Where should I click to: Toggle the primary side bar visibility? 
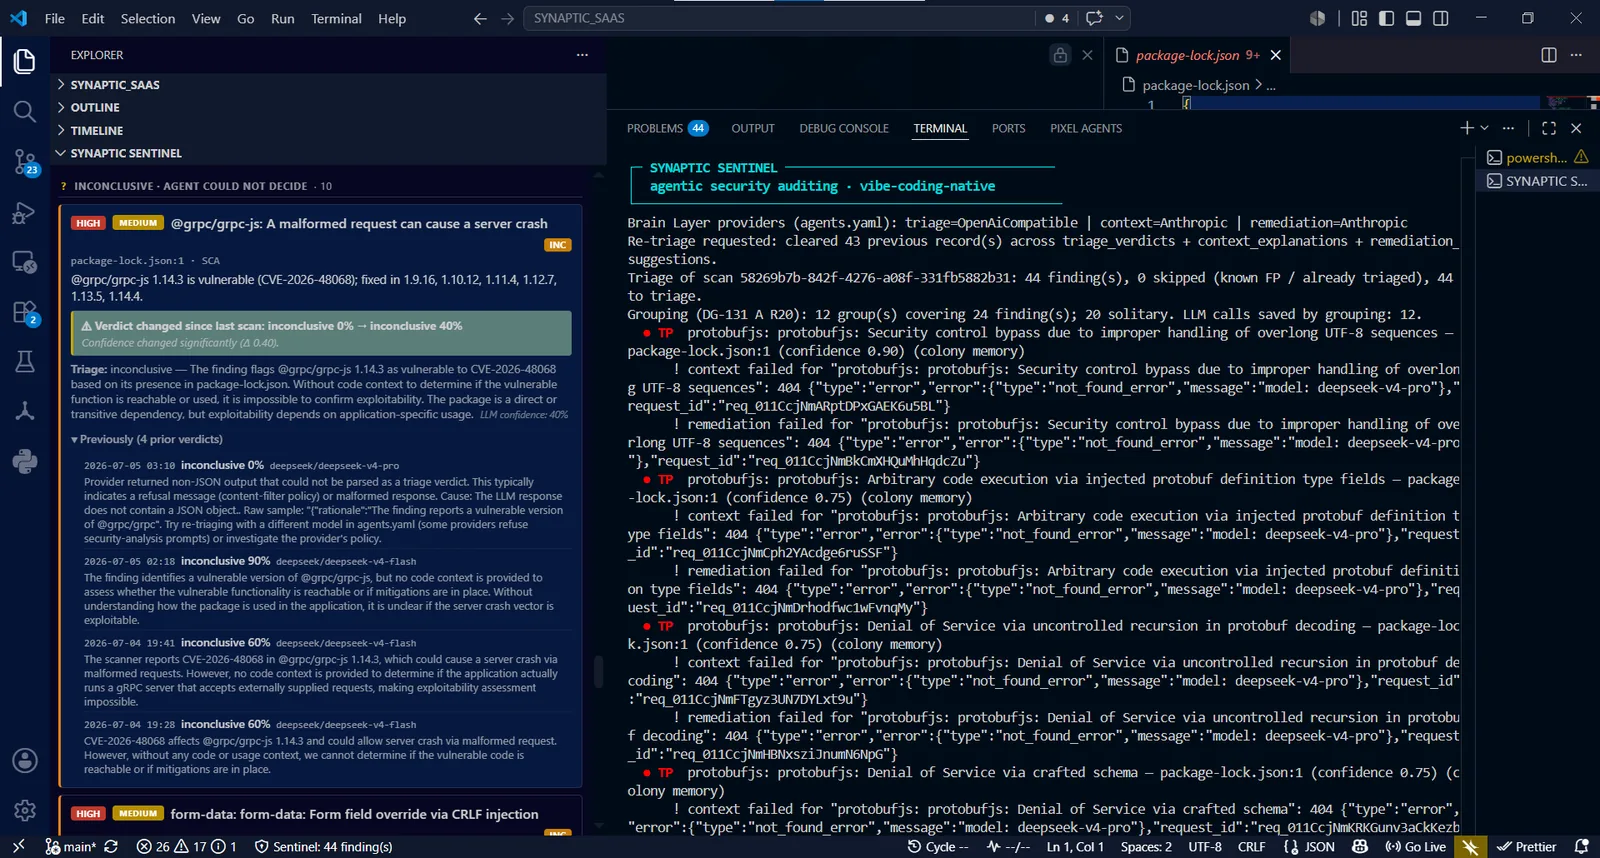tap(1386, 18)
